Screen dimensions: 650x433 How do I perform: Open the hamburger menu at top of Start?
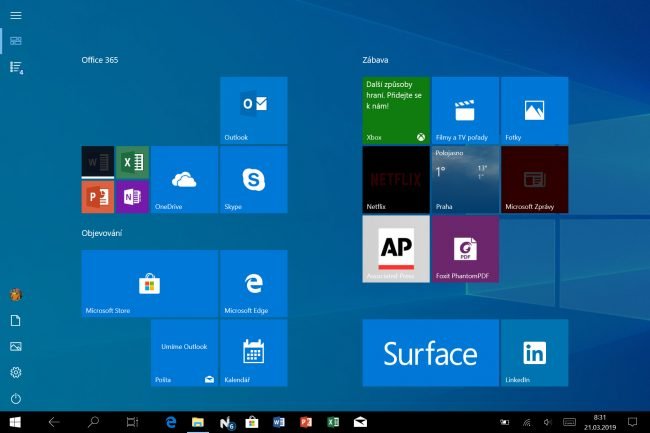16,15
